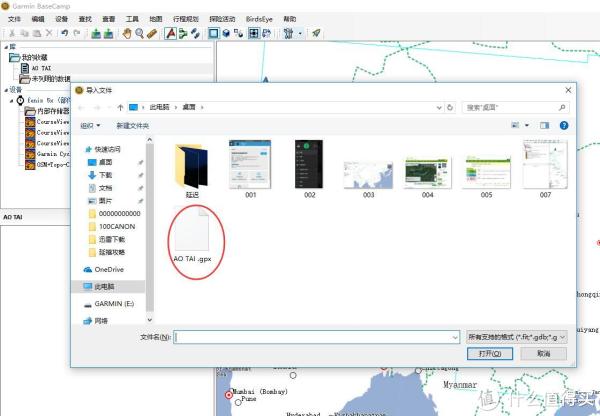600x416 pixels.
Task: Open the 文件 menu
Action: pyautogui.click(x=14, y=19)
